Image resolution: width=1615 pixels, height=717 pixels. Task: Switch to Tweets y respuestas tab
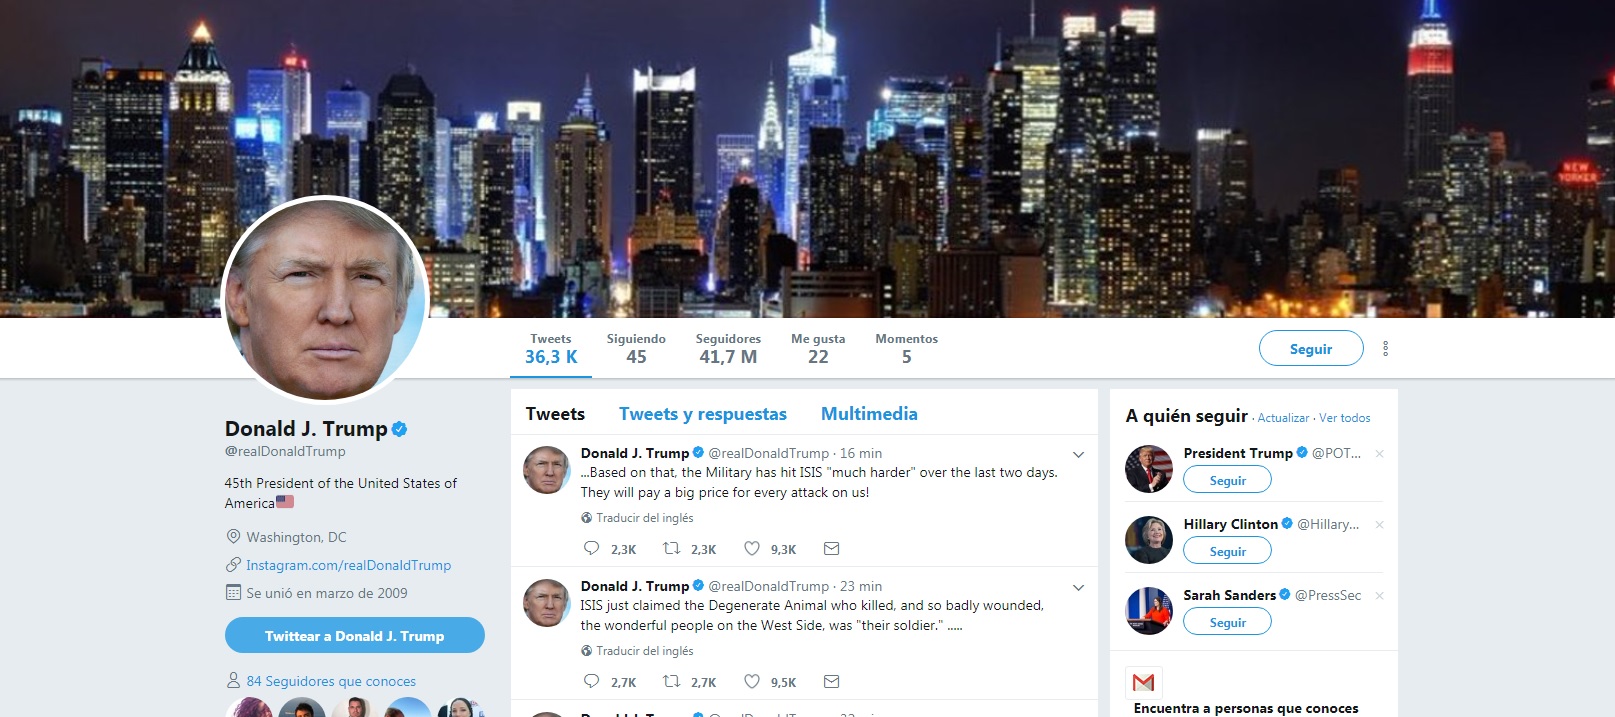703,414
